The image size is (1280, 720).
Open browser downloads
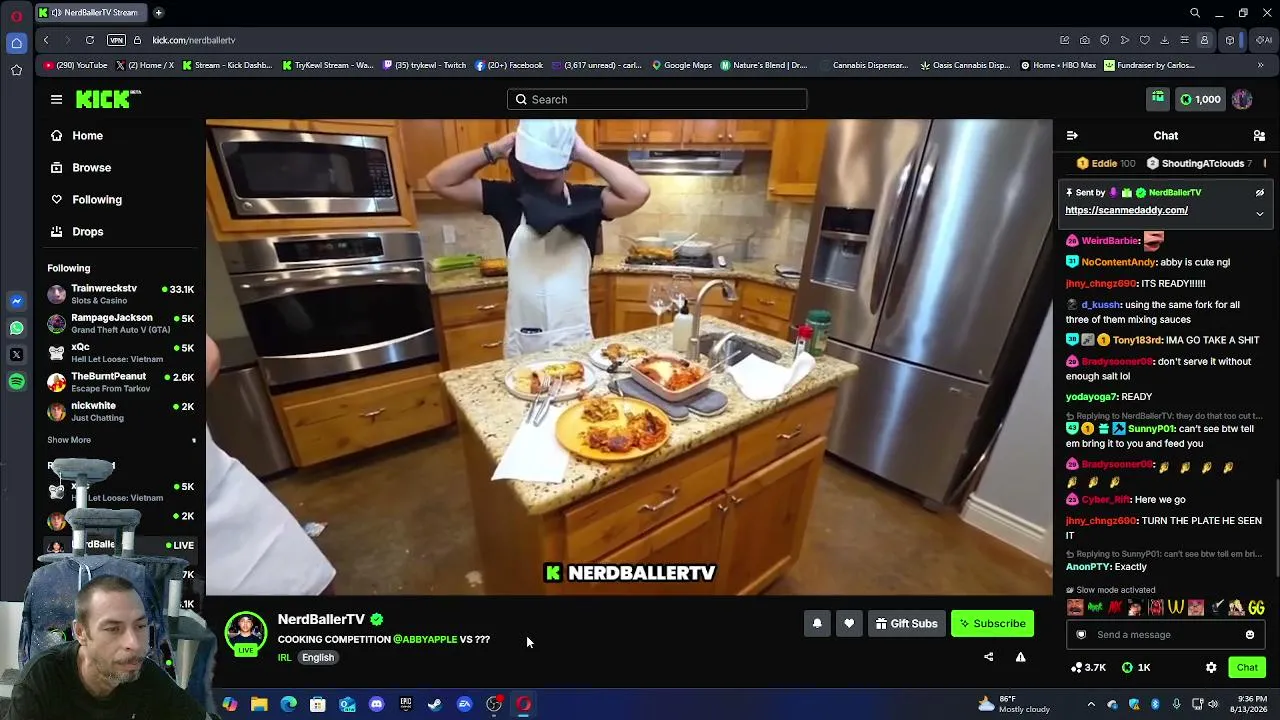(1164, 40)
